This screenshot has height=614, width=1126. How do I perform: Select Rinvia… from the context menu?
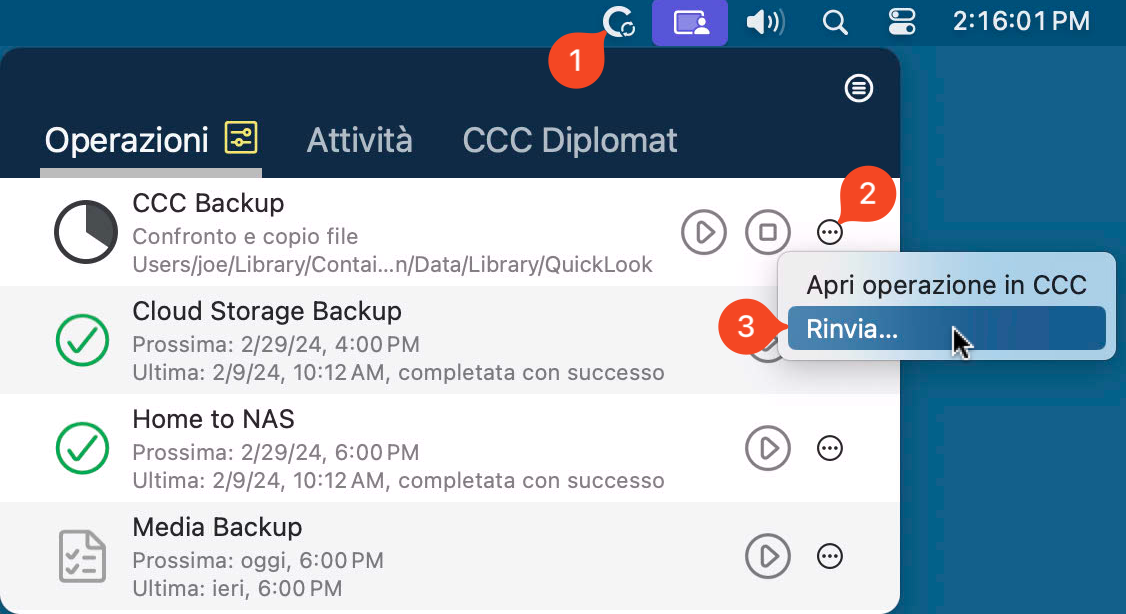tap(946, 328)
